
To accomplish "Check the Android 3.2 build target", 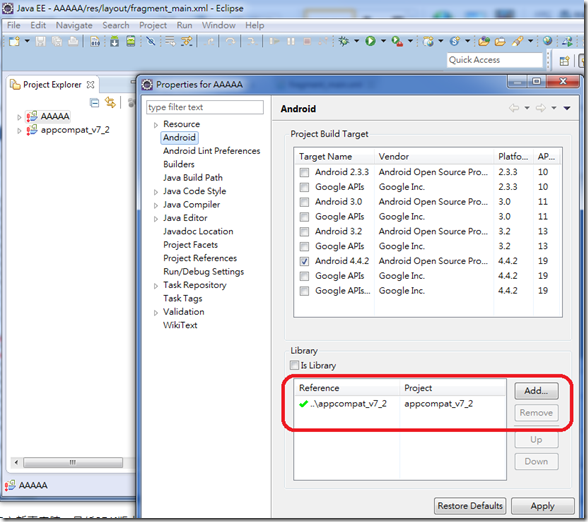I will tap(304, 231).
